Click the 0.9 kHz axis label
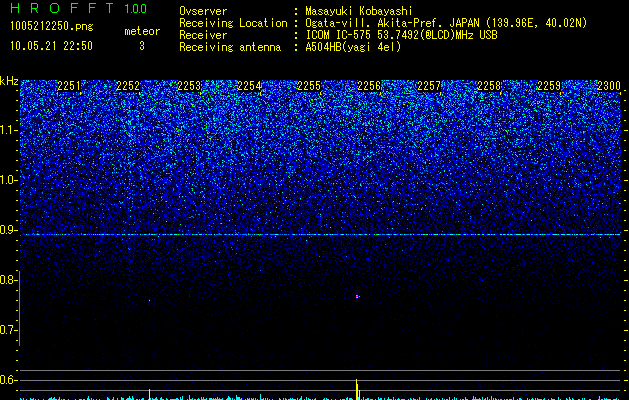This screenshot has width=629, height=400. click(x=8, y=230)
